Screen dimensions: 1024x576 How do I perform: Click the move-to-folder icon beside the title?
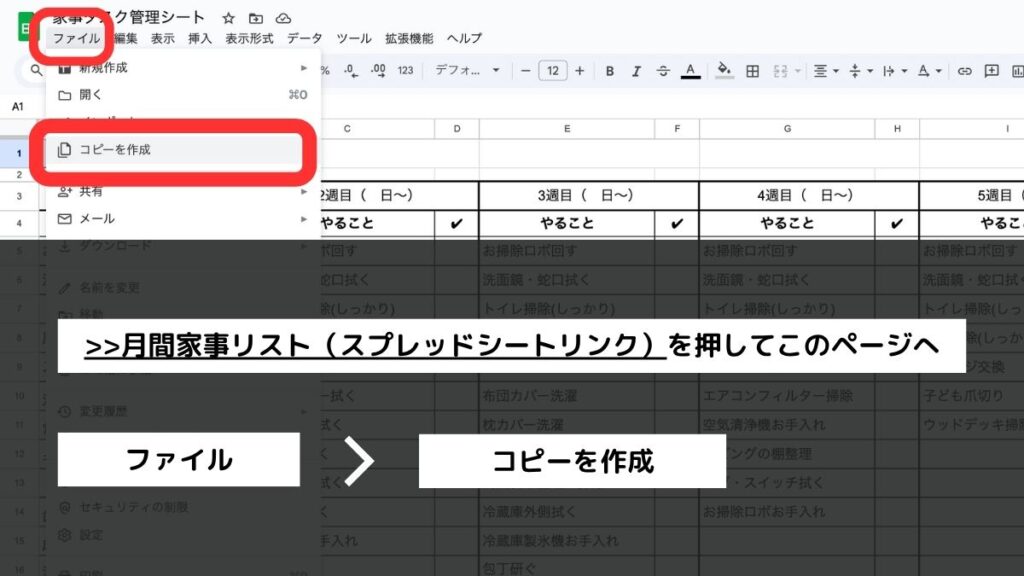256,18
